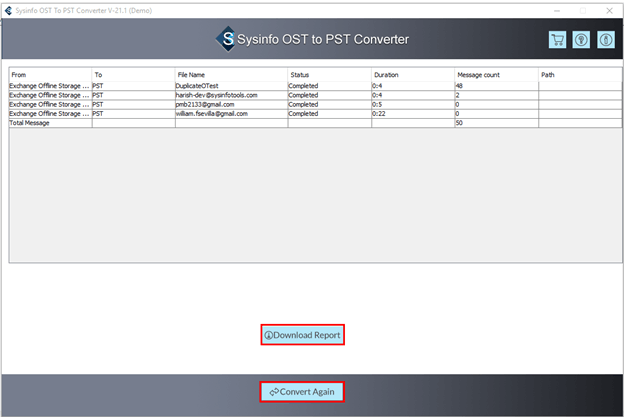The width and height of the screenshot is (624, 420).
Task: Select the william.fsevilla@gmail.com cell
Action: [231, 113]
